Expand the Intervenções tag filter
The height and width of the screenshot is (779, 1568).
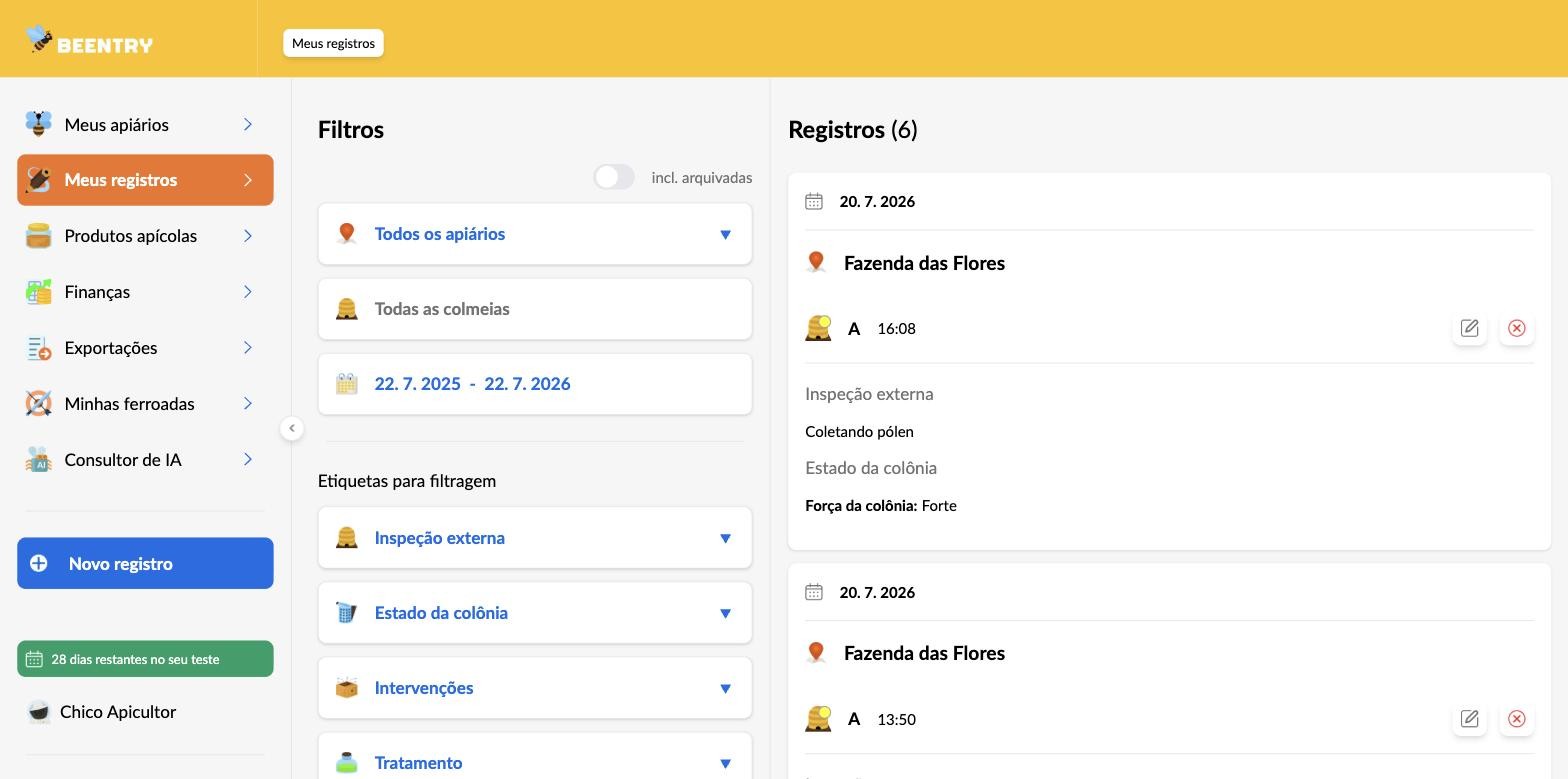tap(535, 688)
